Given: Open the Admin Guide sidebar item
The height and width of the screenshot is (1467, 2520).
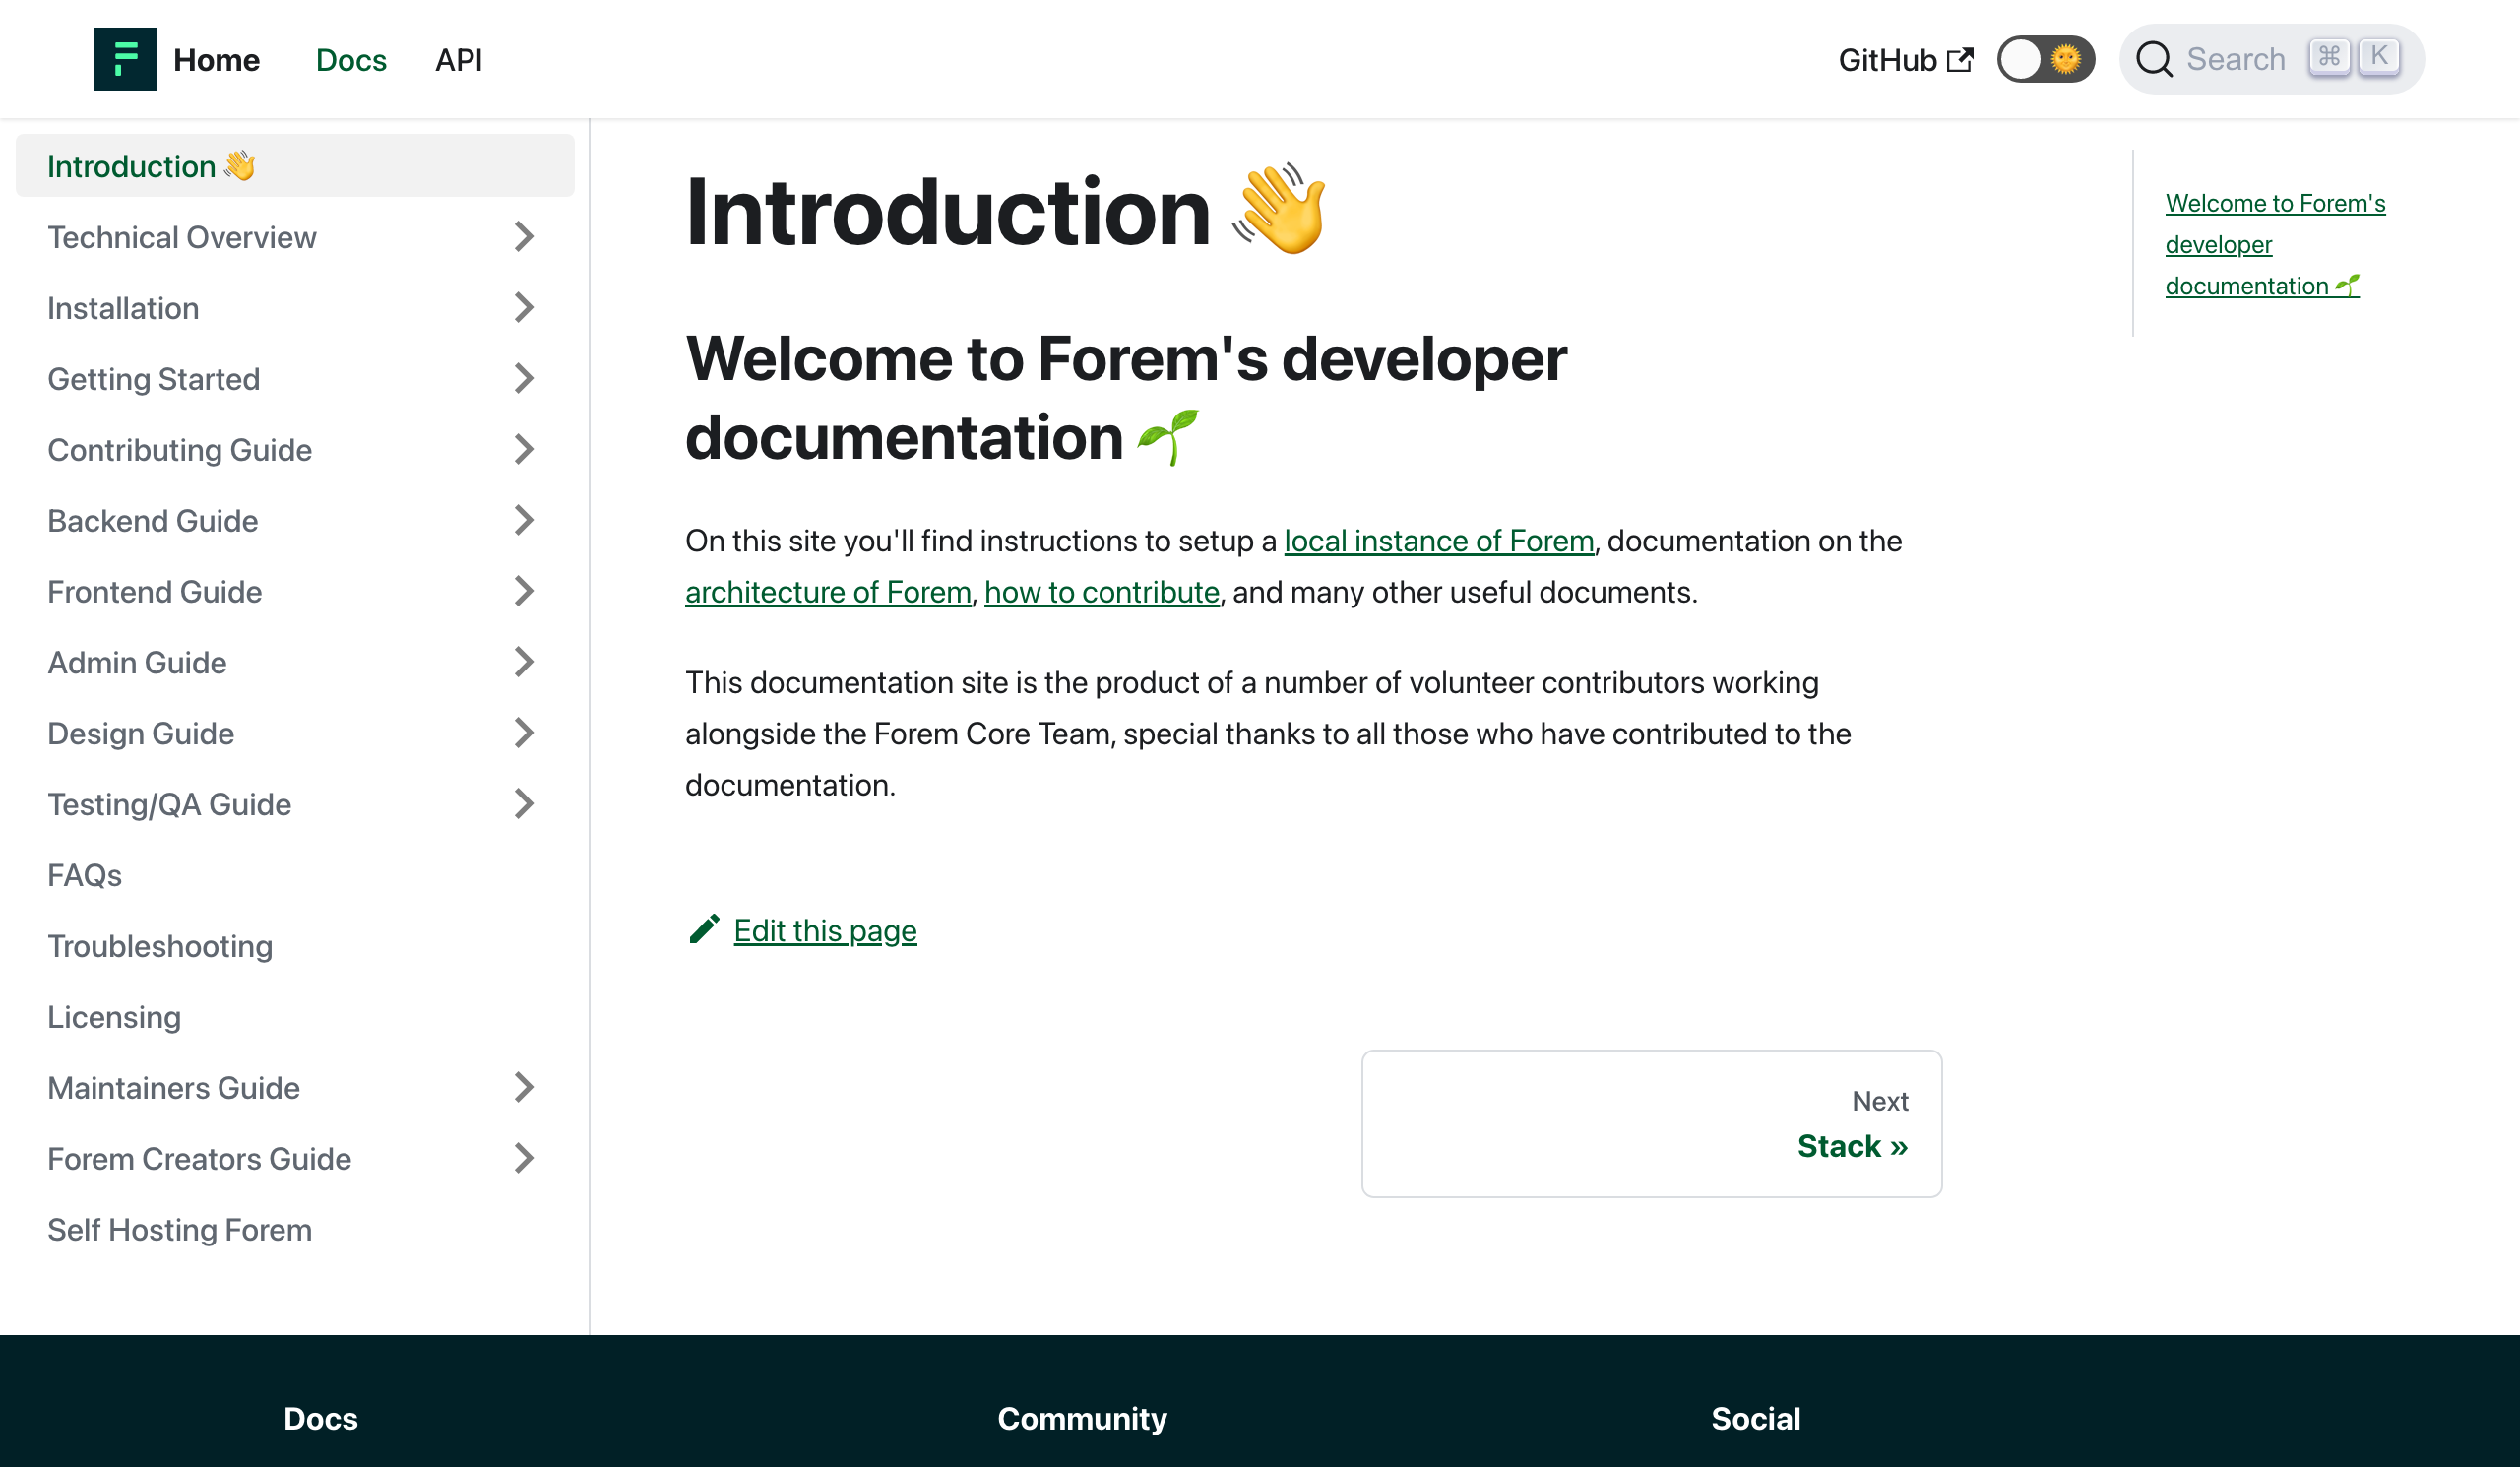Looking at the screenshot, I should point(137,662).
